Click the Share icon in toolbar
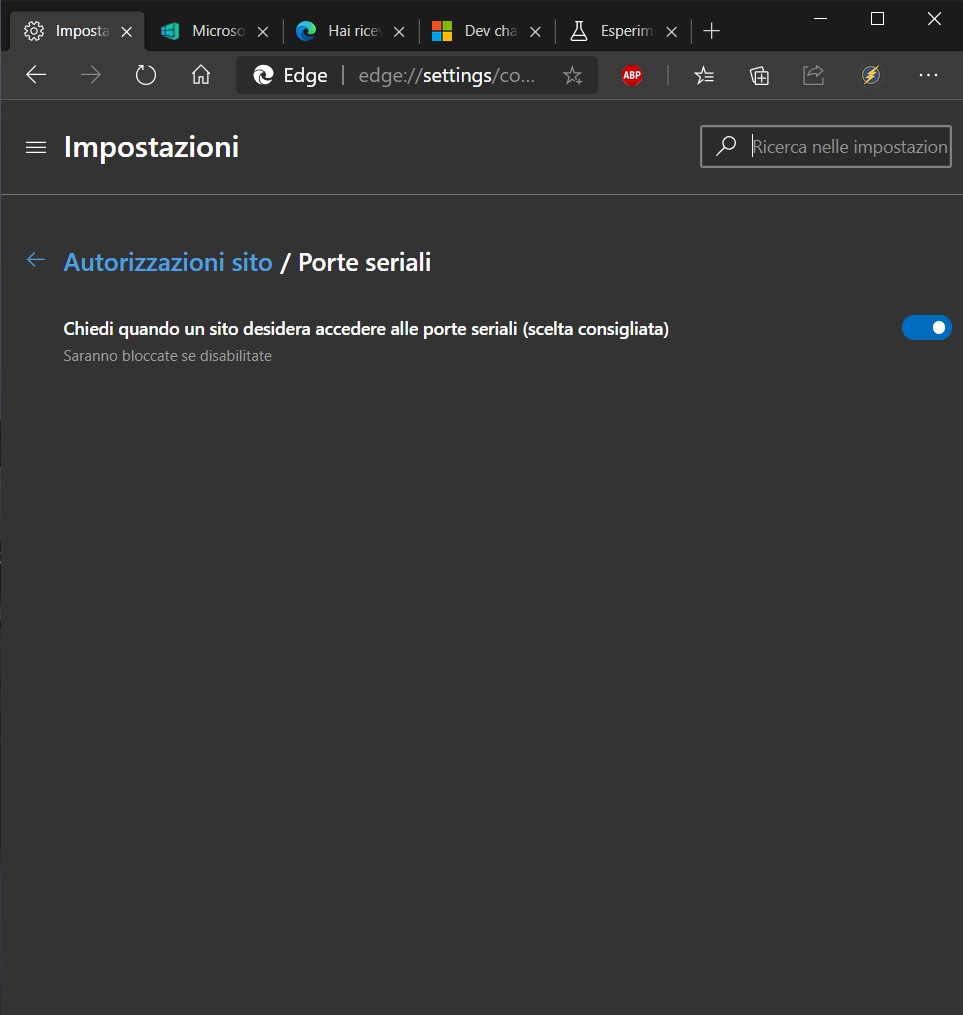Screen dimensions: 963x1015 (814, 75)
